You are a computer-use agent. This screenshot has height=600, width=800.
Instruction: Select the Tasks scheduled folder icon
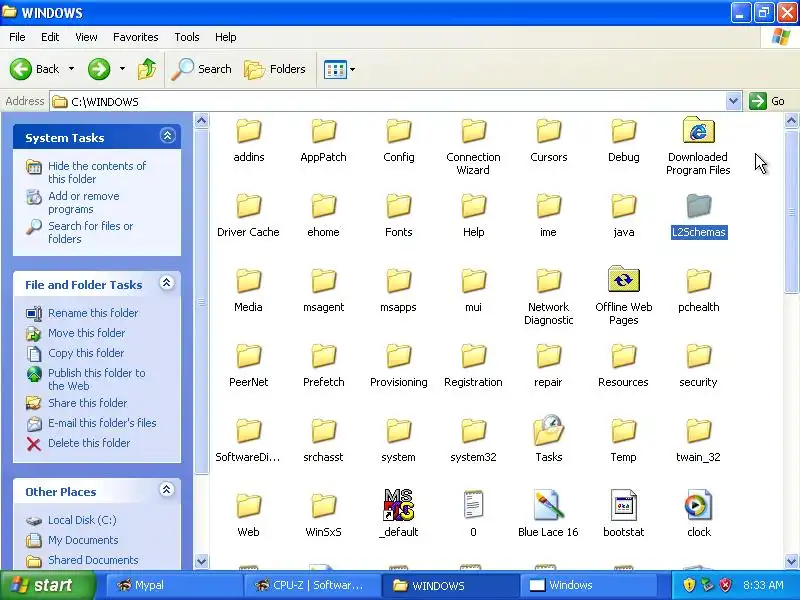pos(548,439)
